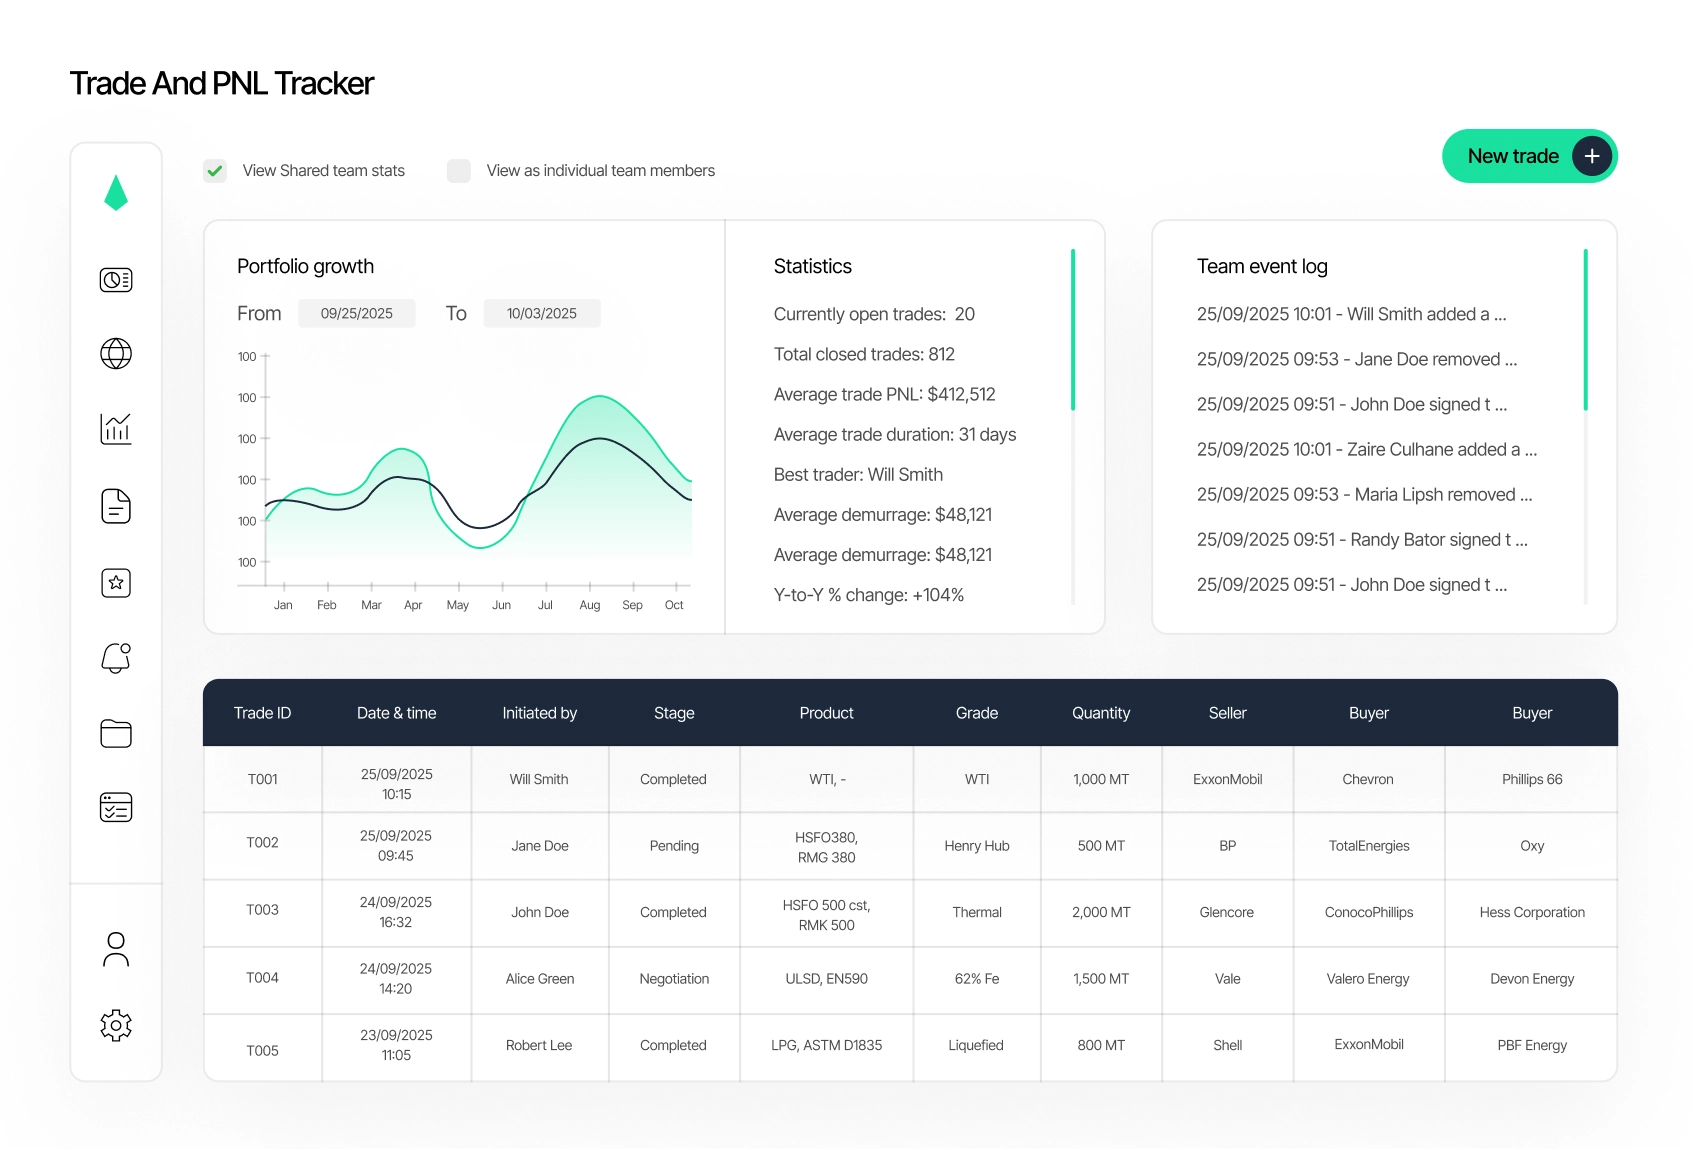Open the user profile icon

(x=116, y=948)
